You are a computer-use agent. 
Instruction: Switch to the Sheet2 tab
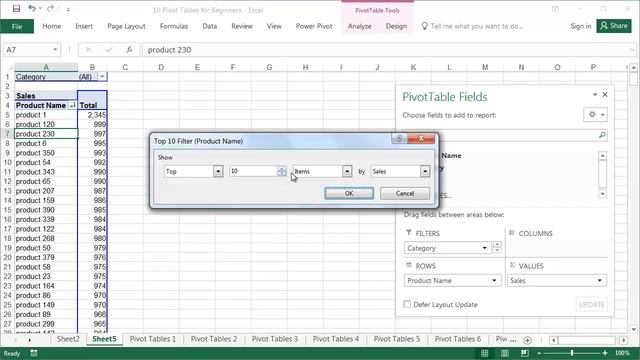[x=68, y=339]
